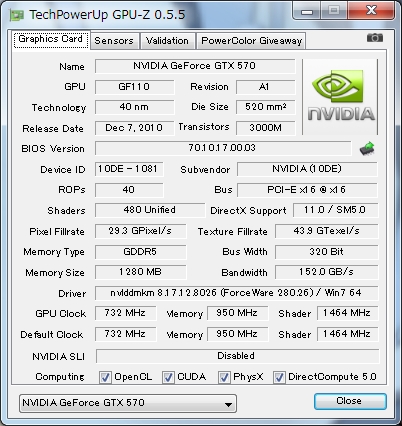Click the "Computing" label
This screenshot has height=426, width=402.
click(60, 377)
